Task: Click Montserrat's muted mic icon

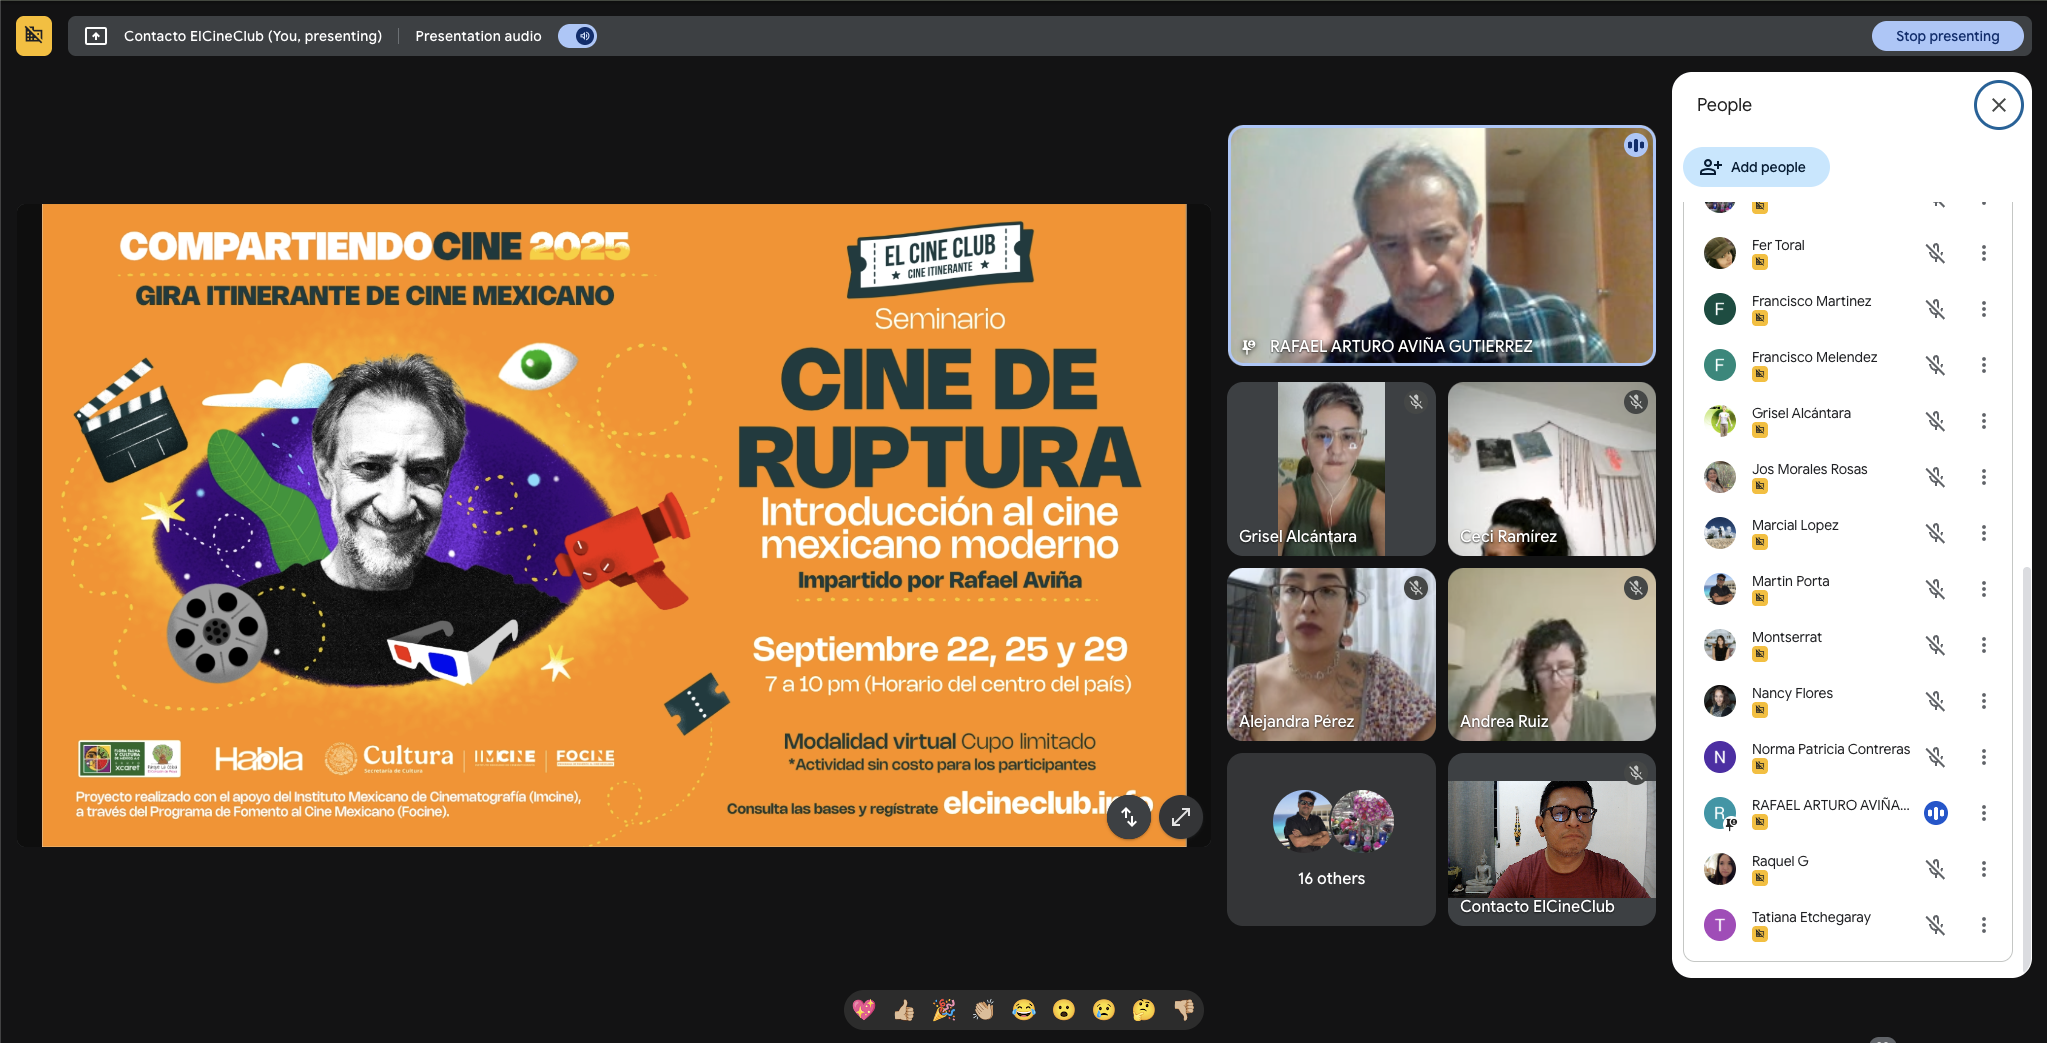Action: pos(1935,645)
